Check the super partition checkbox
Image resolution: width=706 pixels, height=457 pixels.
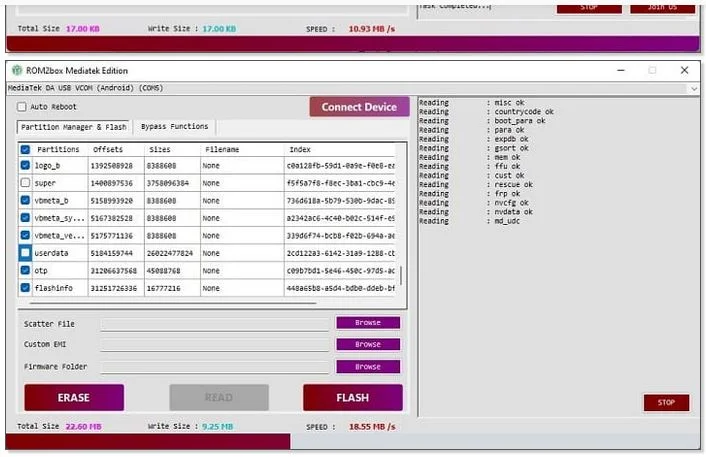25,183
